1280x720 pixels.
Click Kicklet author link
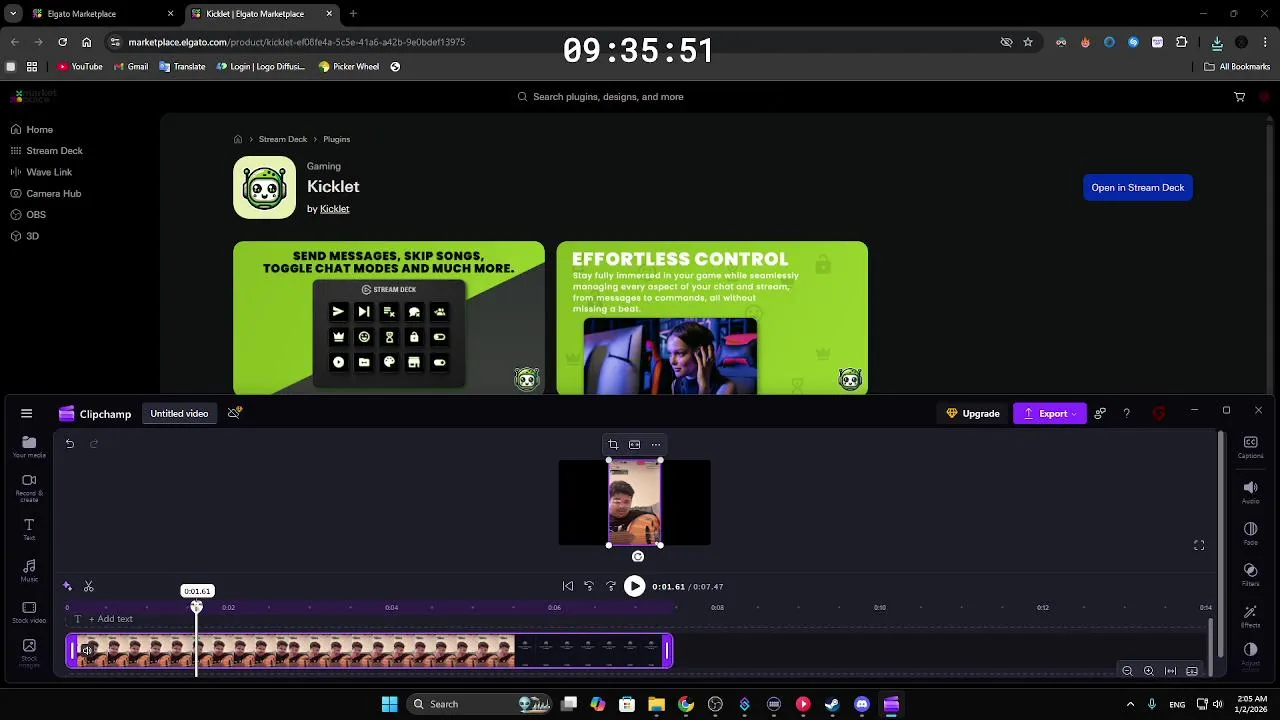pyautogui.click(x=334, y=209)
